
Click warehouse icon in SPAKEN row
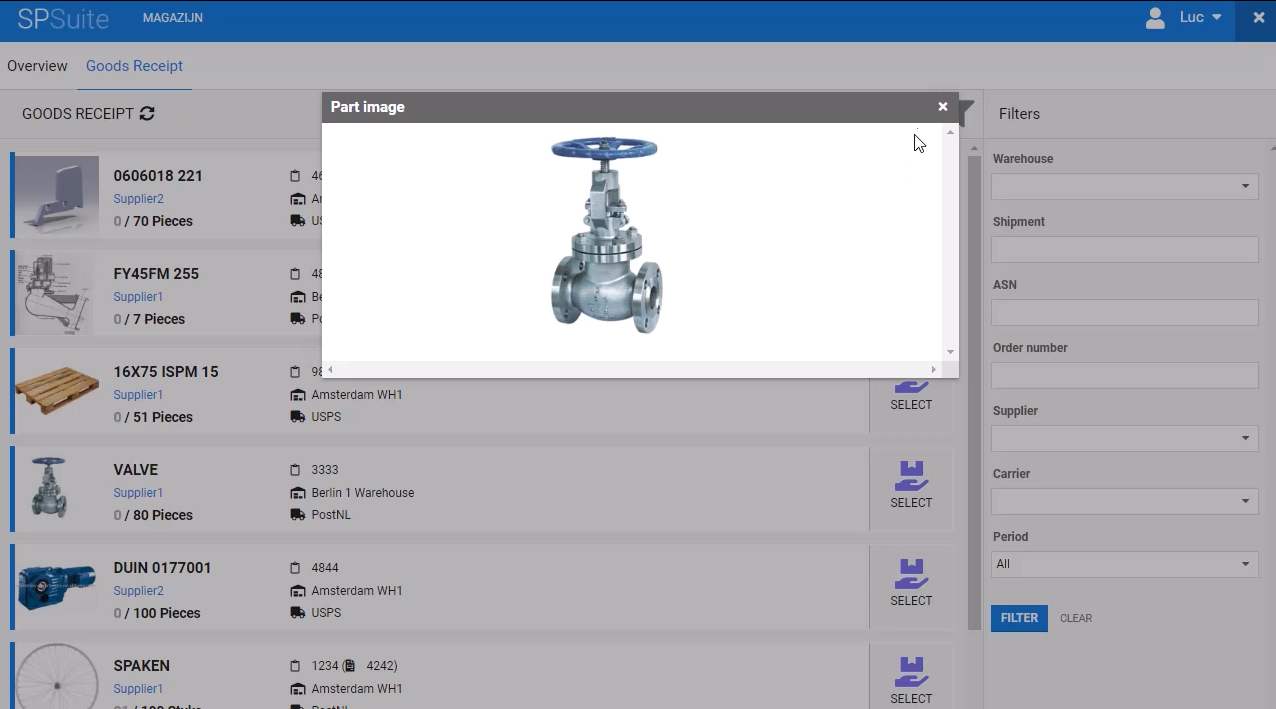297,689
